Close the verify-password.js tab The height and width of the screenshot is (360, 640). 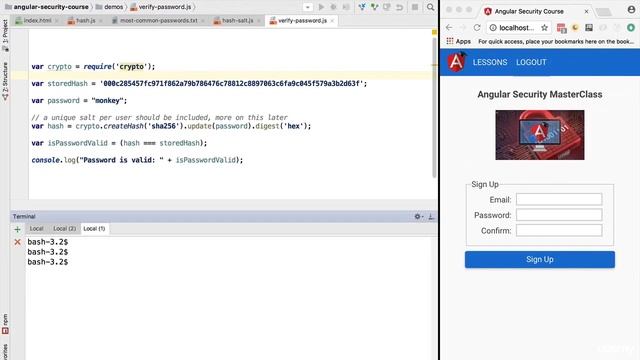[x=332, y=21]
